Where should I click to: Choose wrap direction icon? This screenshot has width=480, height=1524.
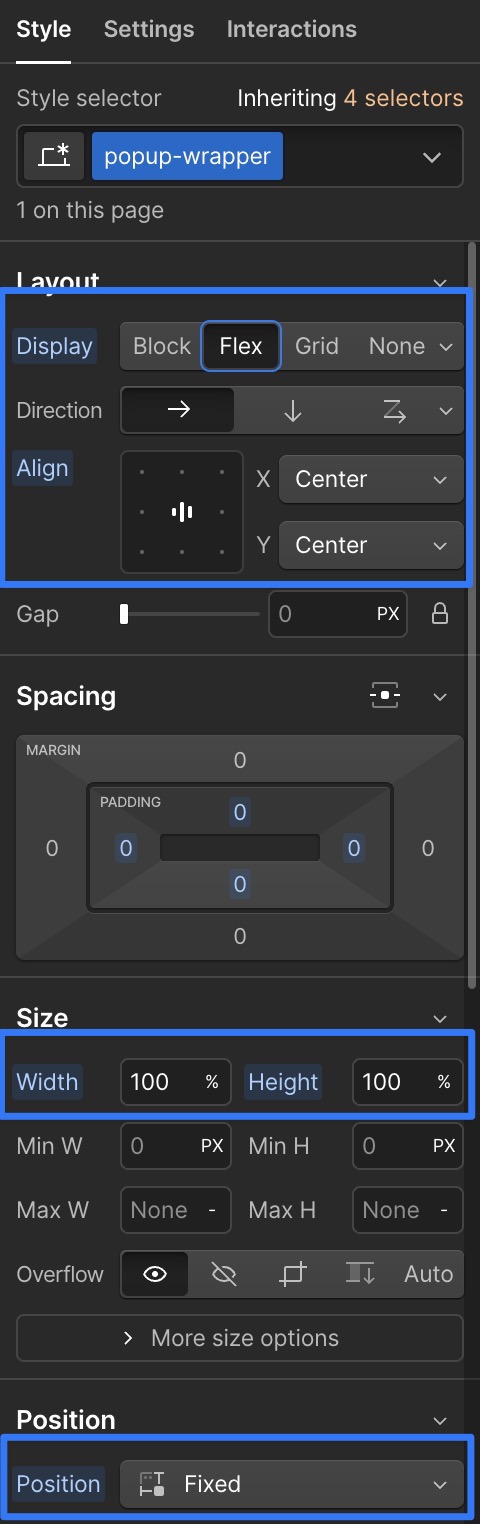click(394, 411)
